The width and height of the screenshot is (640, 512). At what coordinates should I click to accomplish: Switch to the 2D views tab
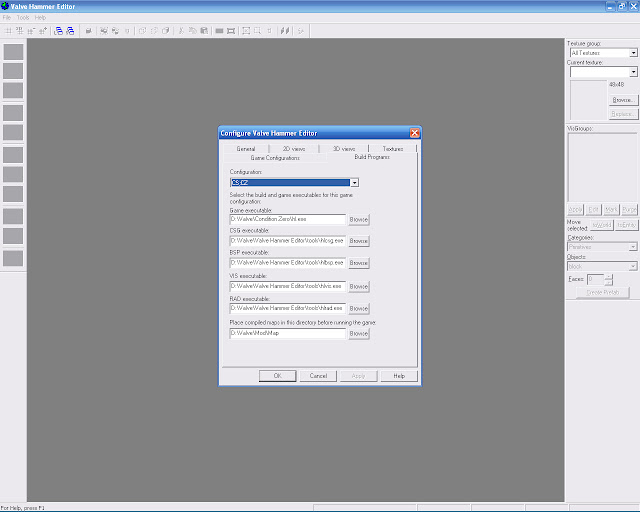294,149
